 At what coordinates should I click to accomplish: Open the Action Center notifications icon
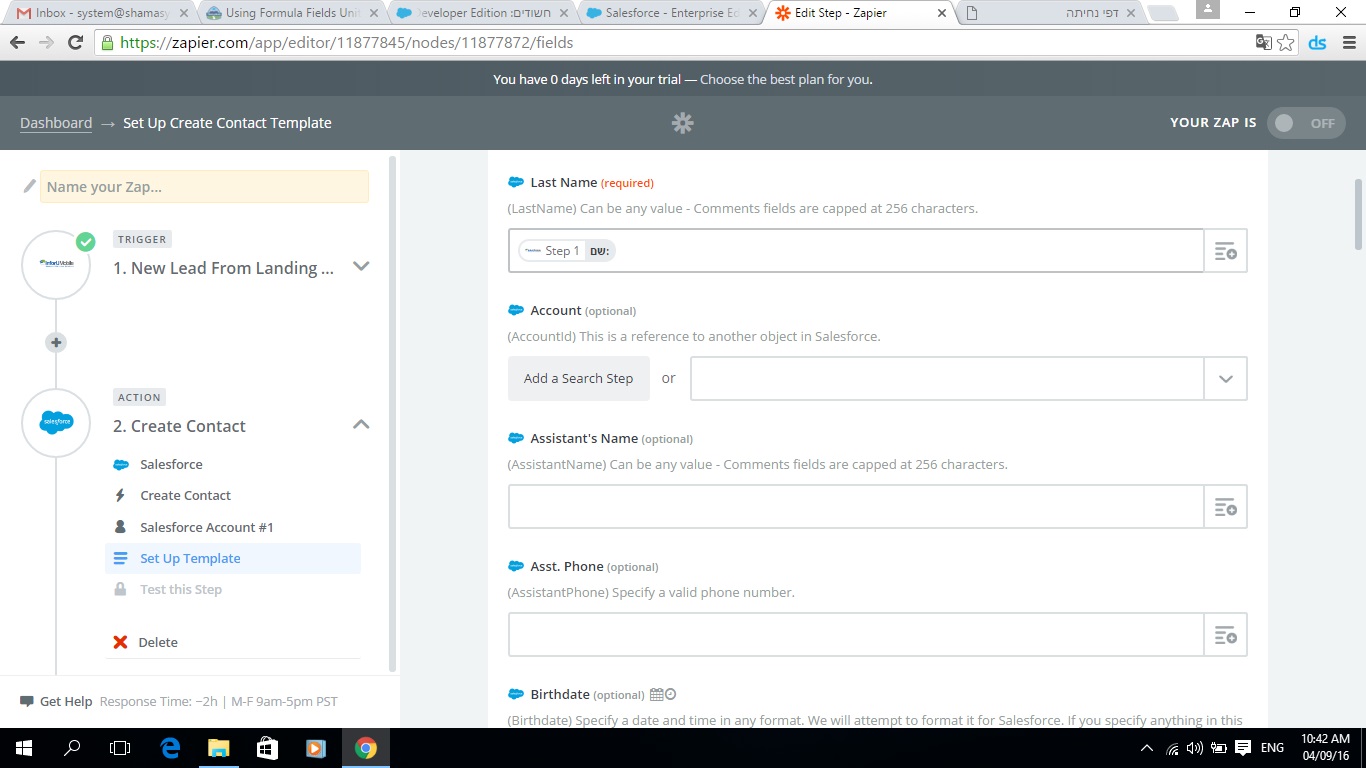click(1243, 748)
